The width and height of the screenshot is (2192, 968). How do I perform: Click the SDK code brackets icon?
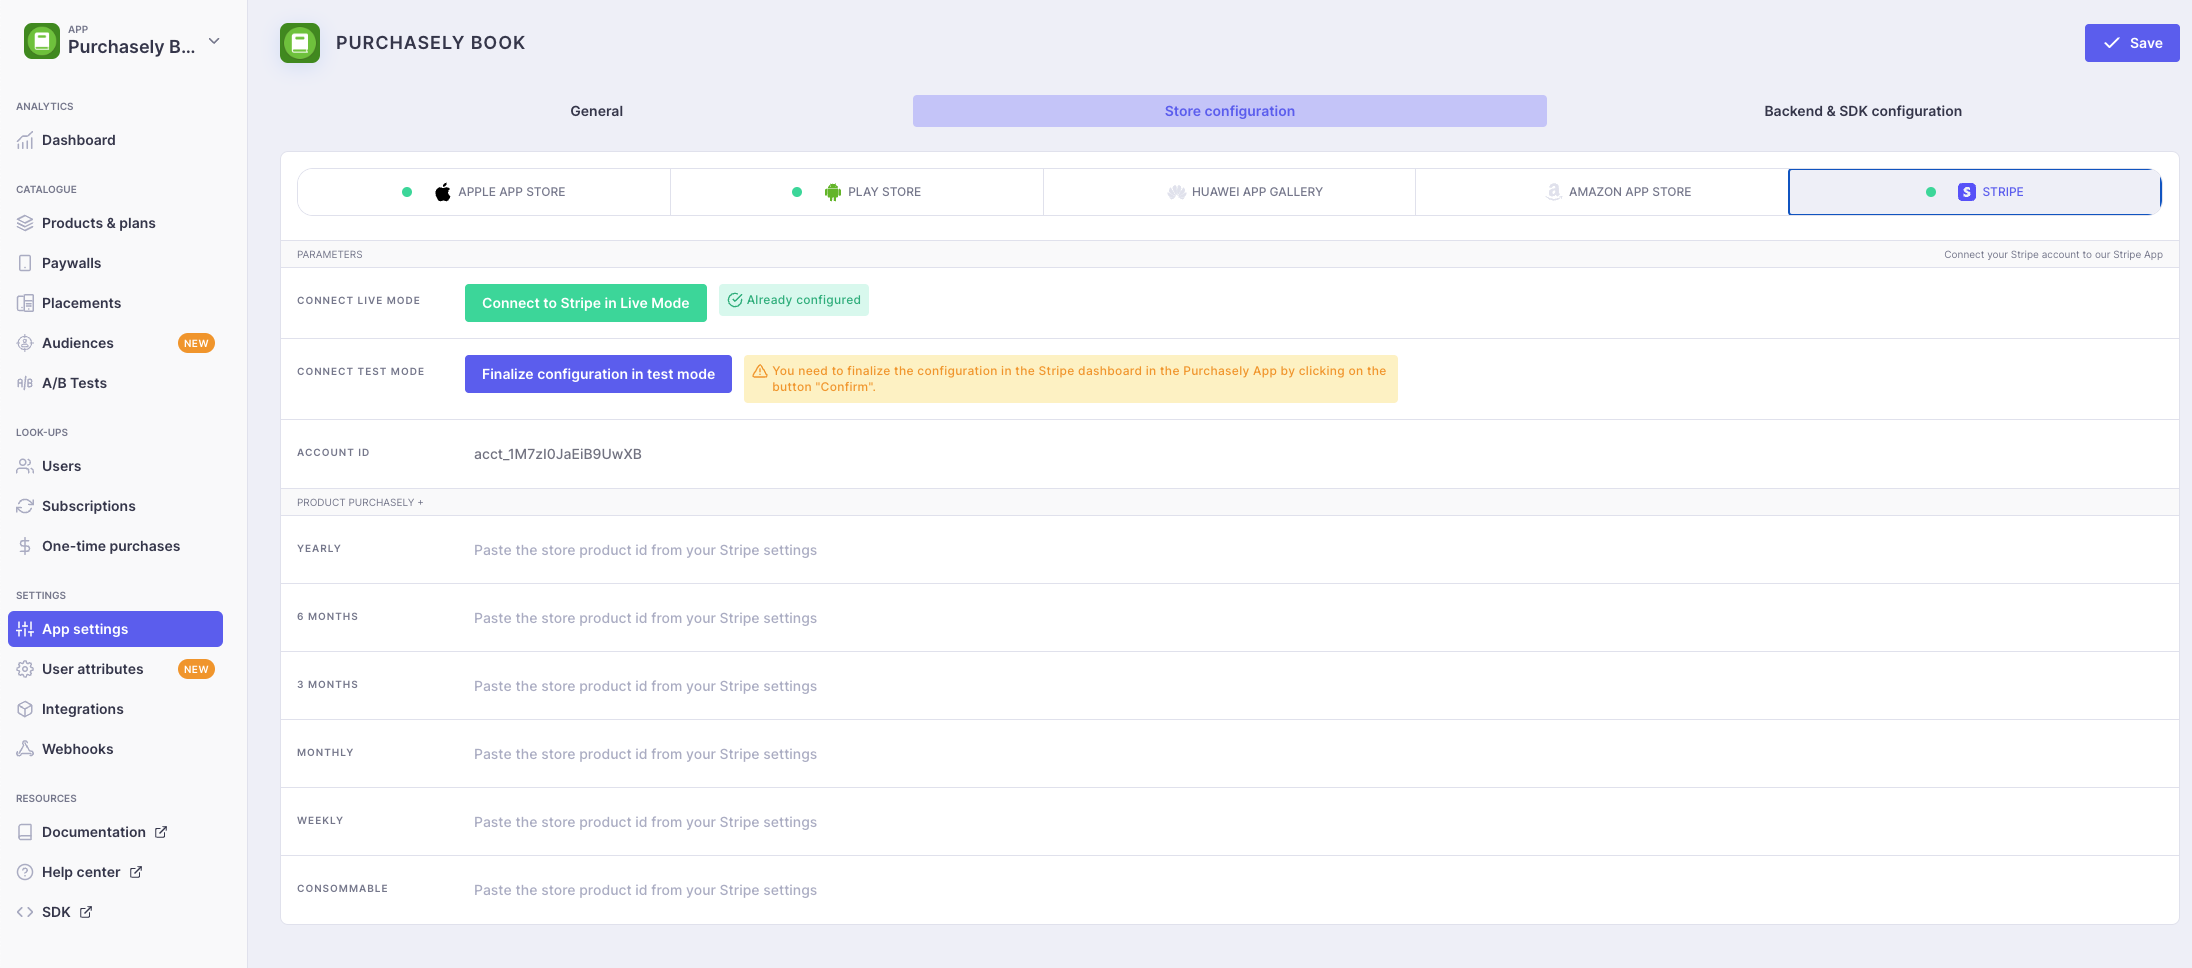[x=25, y=912]
